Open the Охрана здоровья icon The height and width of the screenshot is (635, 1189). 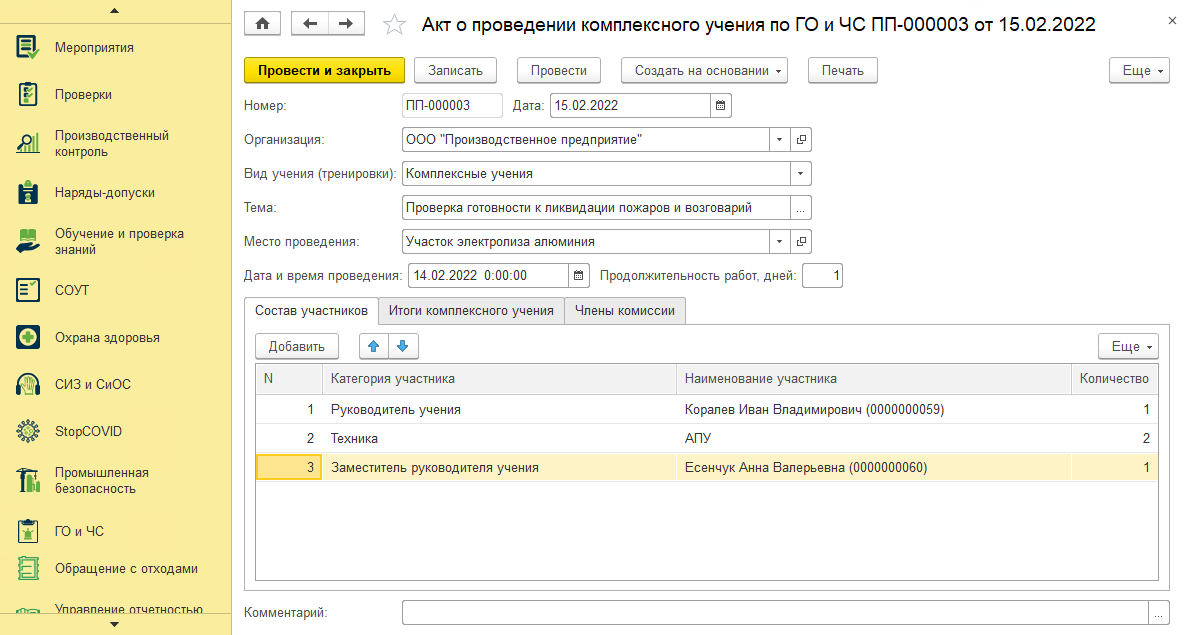pos(27,338)
